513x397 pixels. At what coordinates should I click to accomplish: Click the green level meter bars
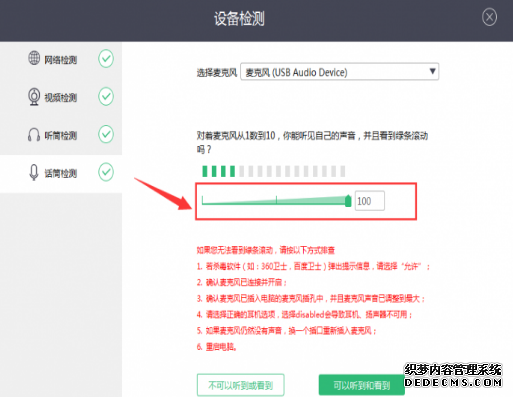(x=219, y=171)
